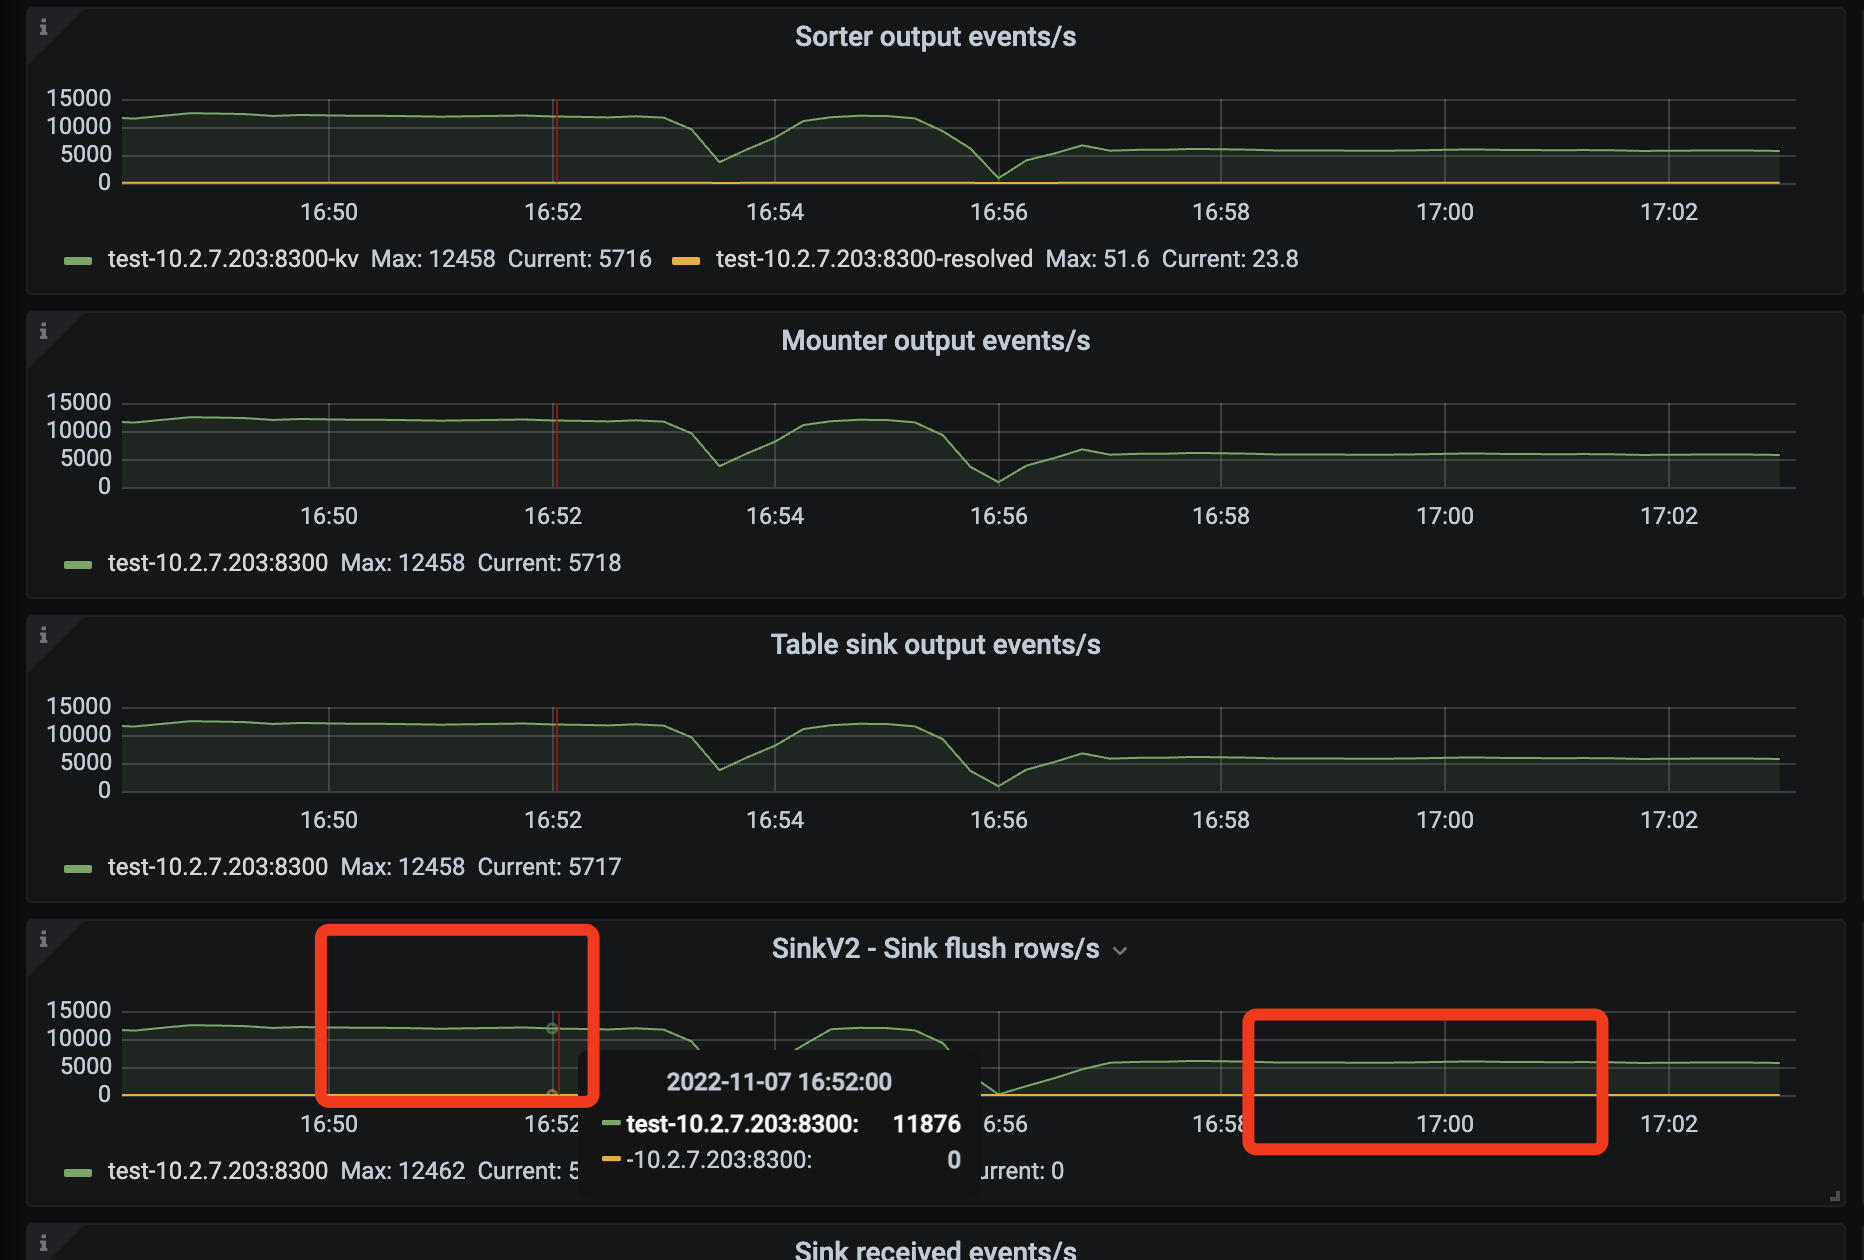Open the Table sink output events/s panel title
The image size is (1864, 1260).
click(x=935, y=645)
